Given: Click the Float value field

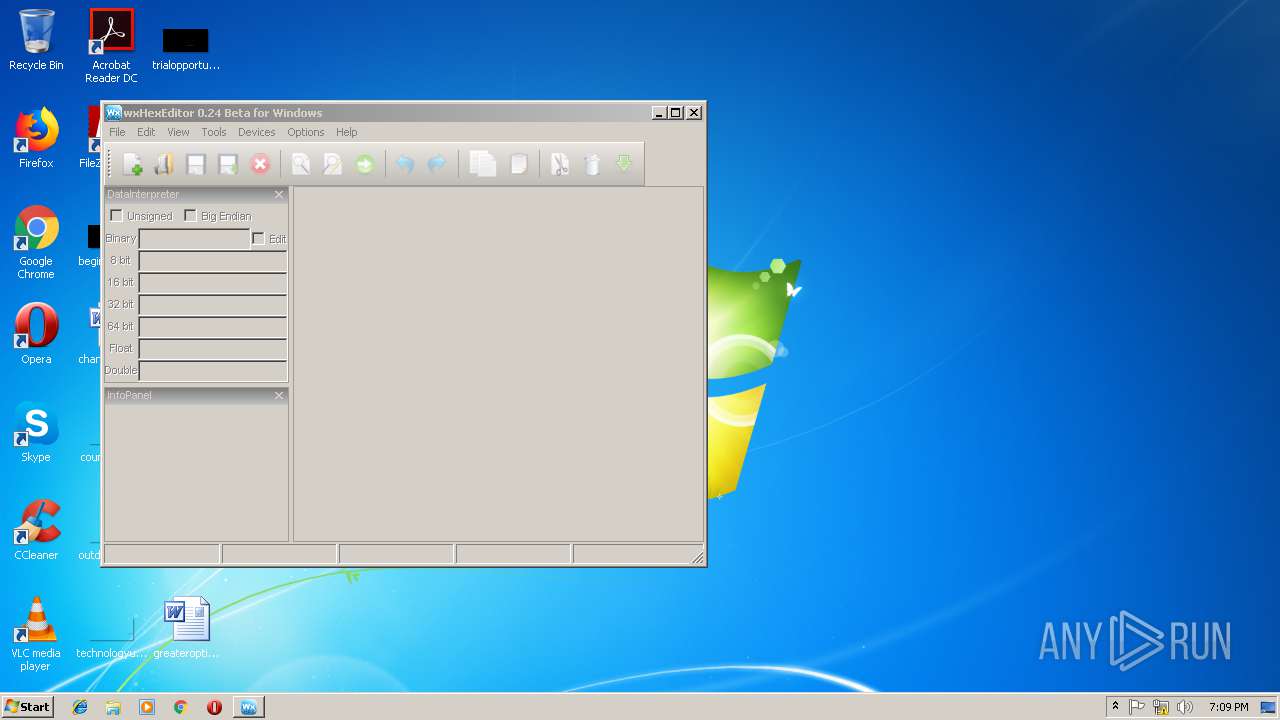Looking at the screenshot, I should 213,349.
